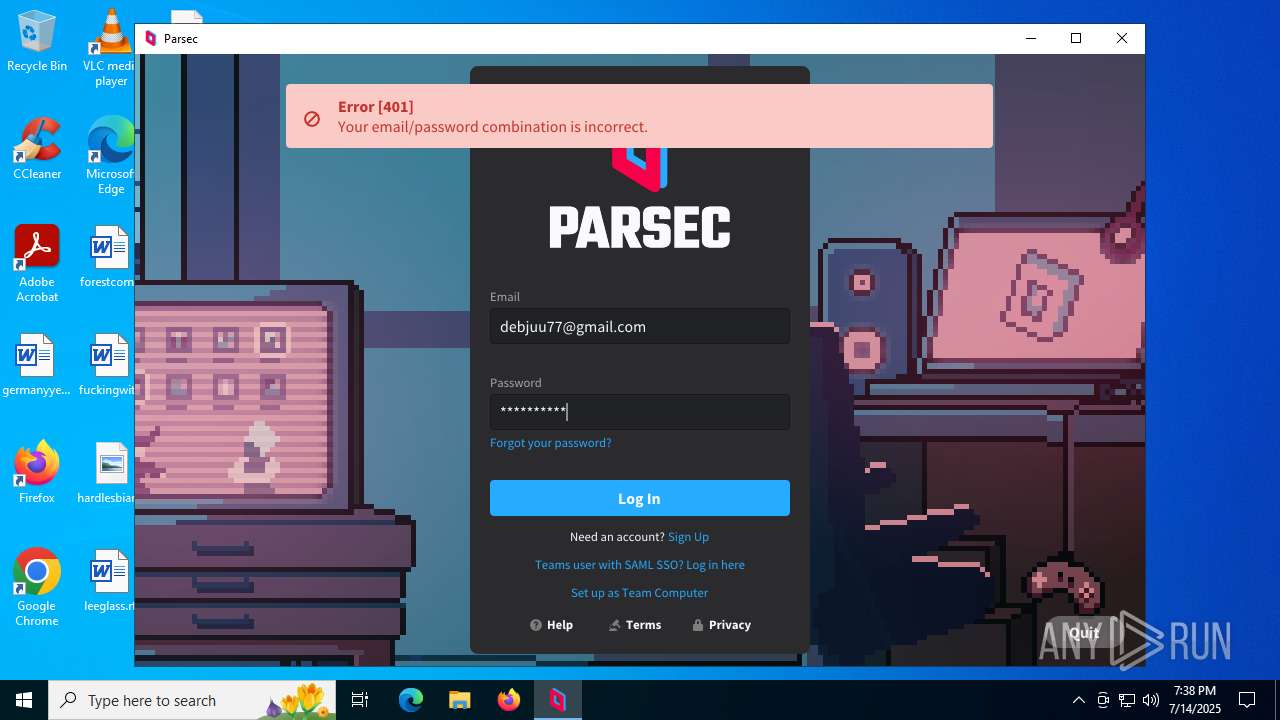Screen dimensions: 1280x720
Task: Open File Explorer from the taskbar
Action: (459, 700)
